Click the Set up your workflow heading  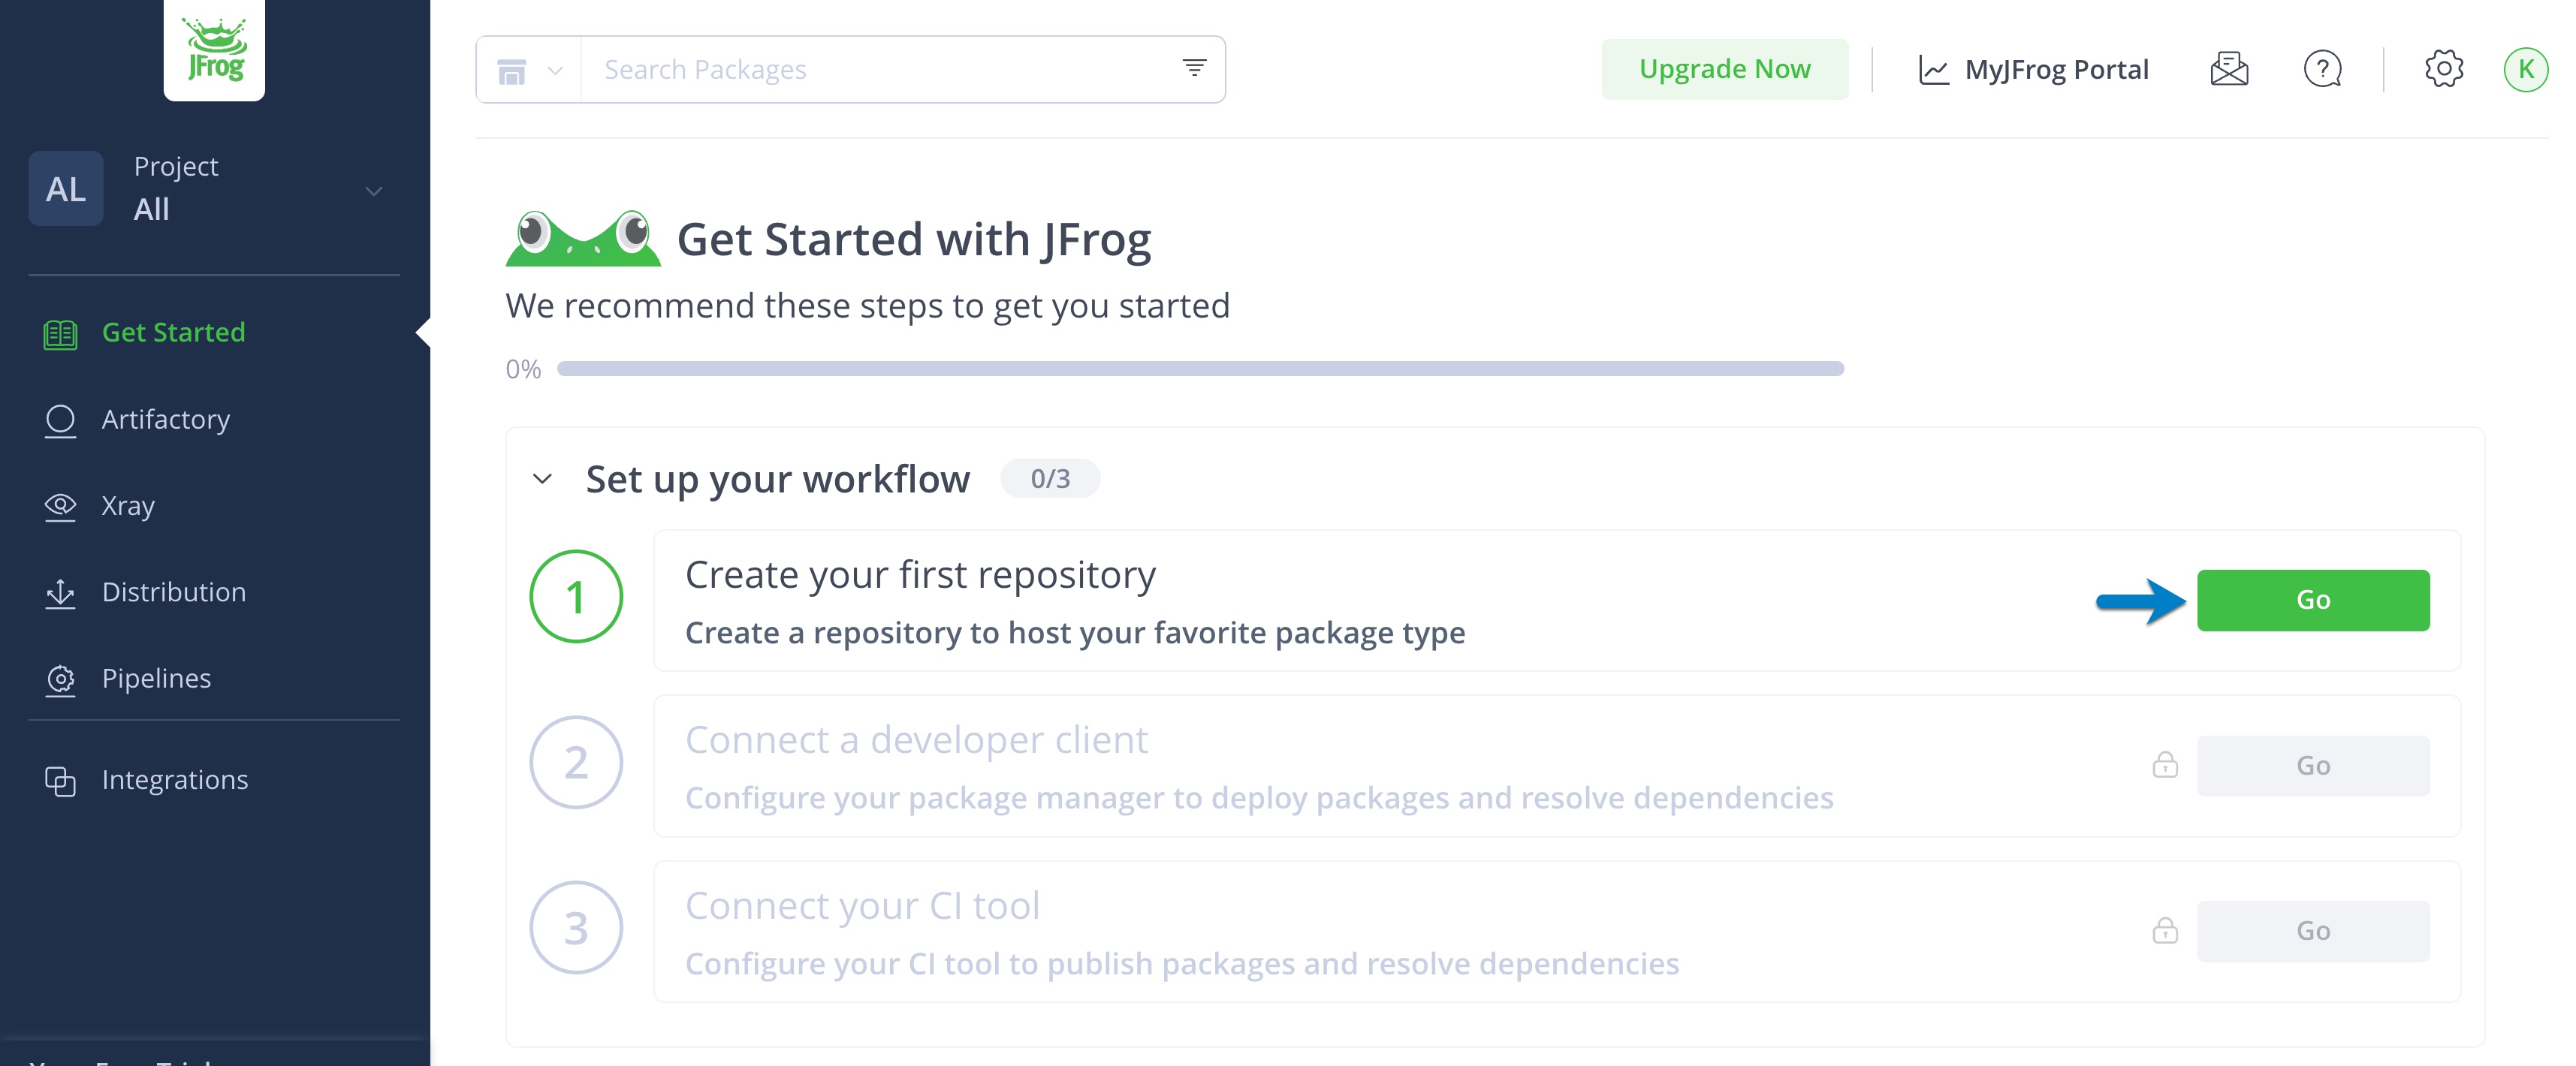coord(778,480)
